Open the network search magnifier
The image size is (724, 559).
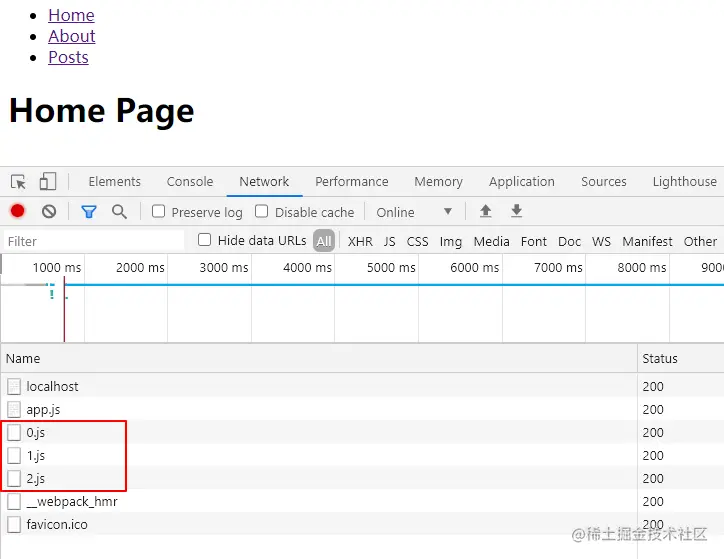[x=119, y=212]
